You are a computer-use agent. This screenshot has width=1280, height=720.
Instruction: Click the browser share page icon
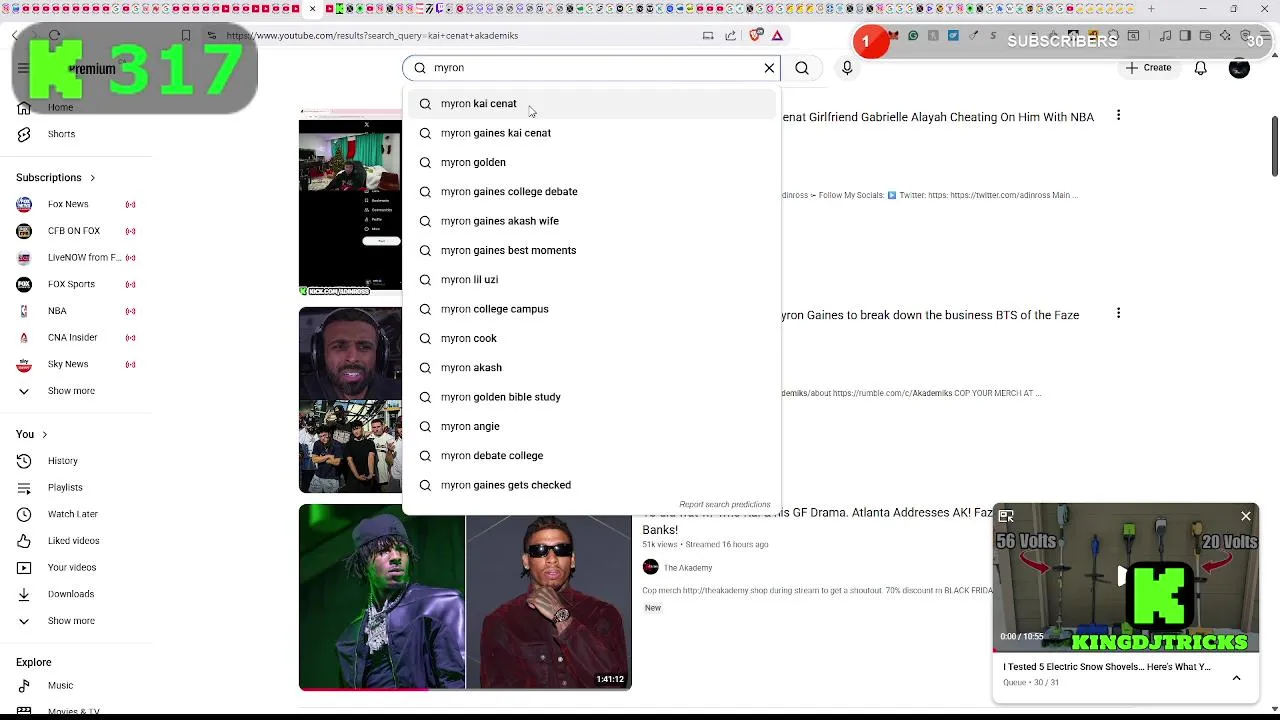click(730, 36)
